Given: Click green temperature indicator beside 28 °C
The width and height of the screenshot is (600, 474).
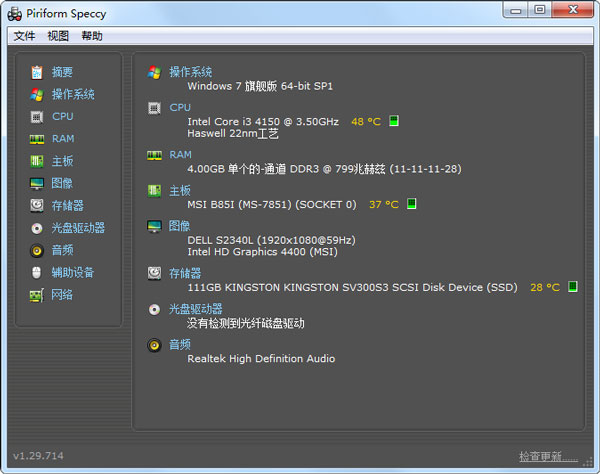Looking at the screenshot, I should [x=572, y=287].
